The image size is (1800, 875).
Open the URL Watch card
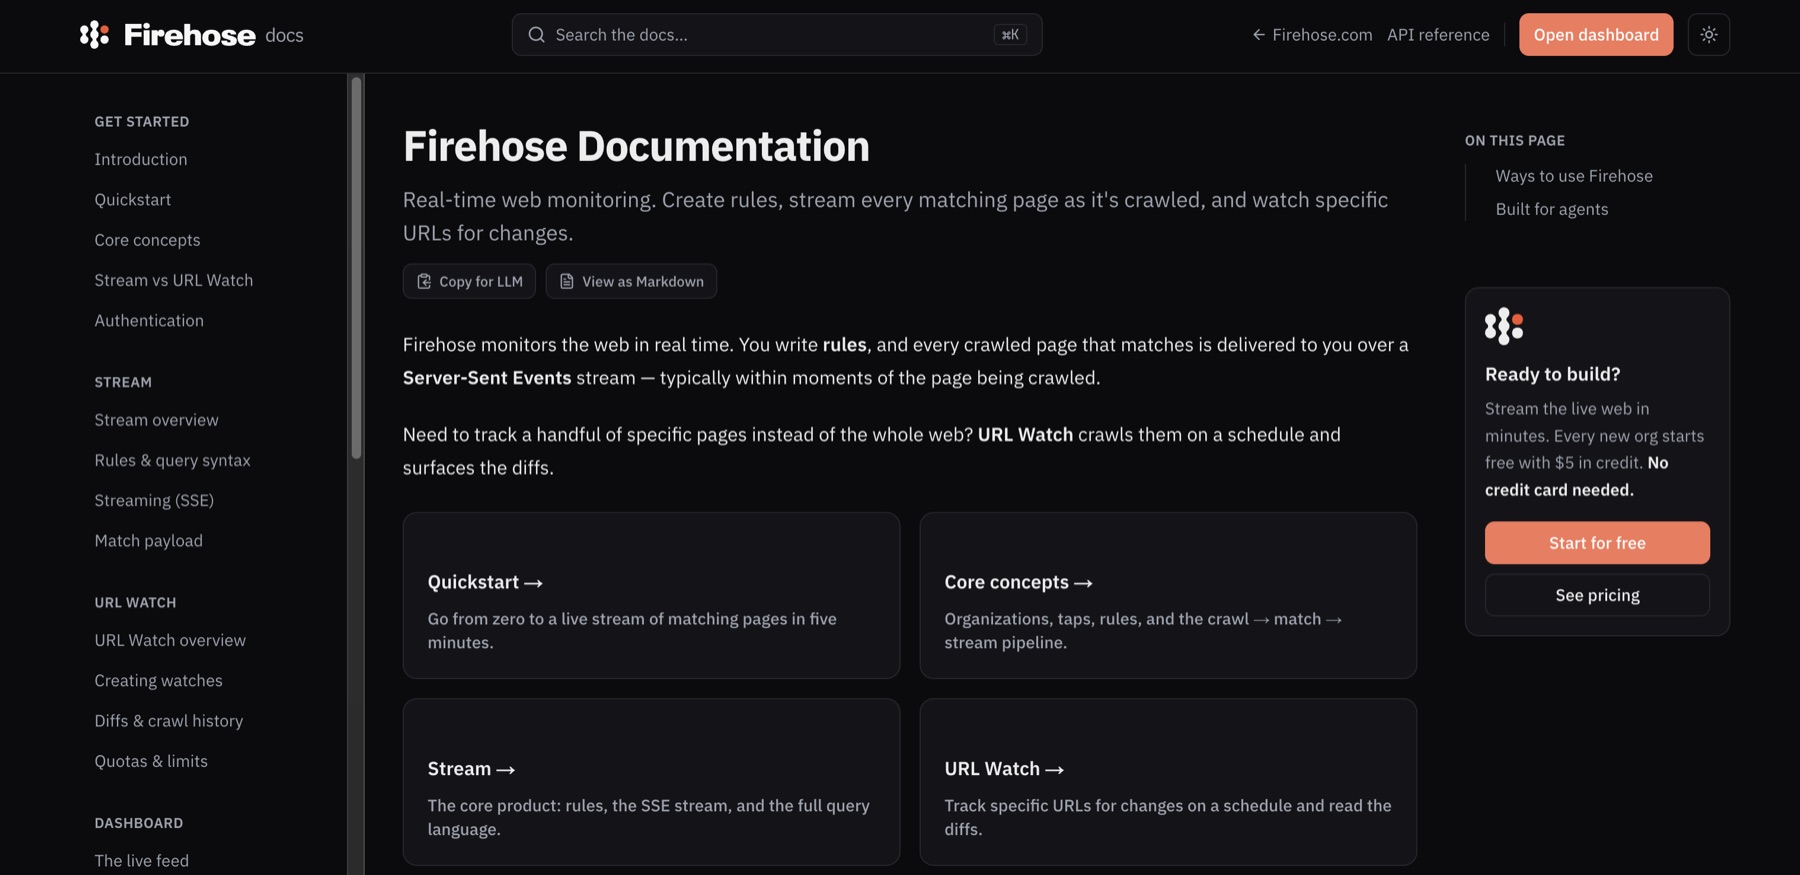(x=1168, y=782)
